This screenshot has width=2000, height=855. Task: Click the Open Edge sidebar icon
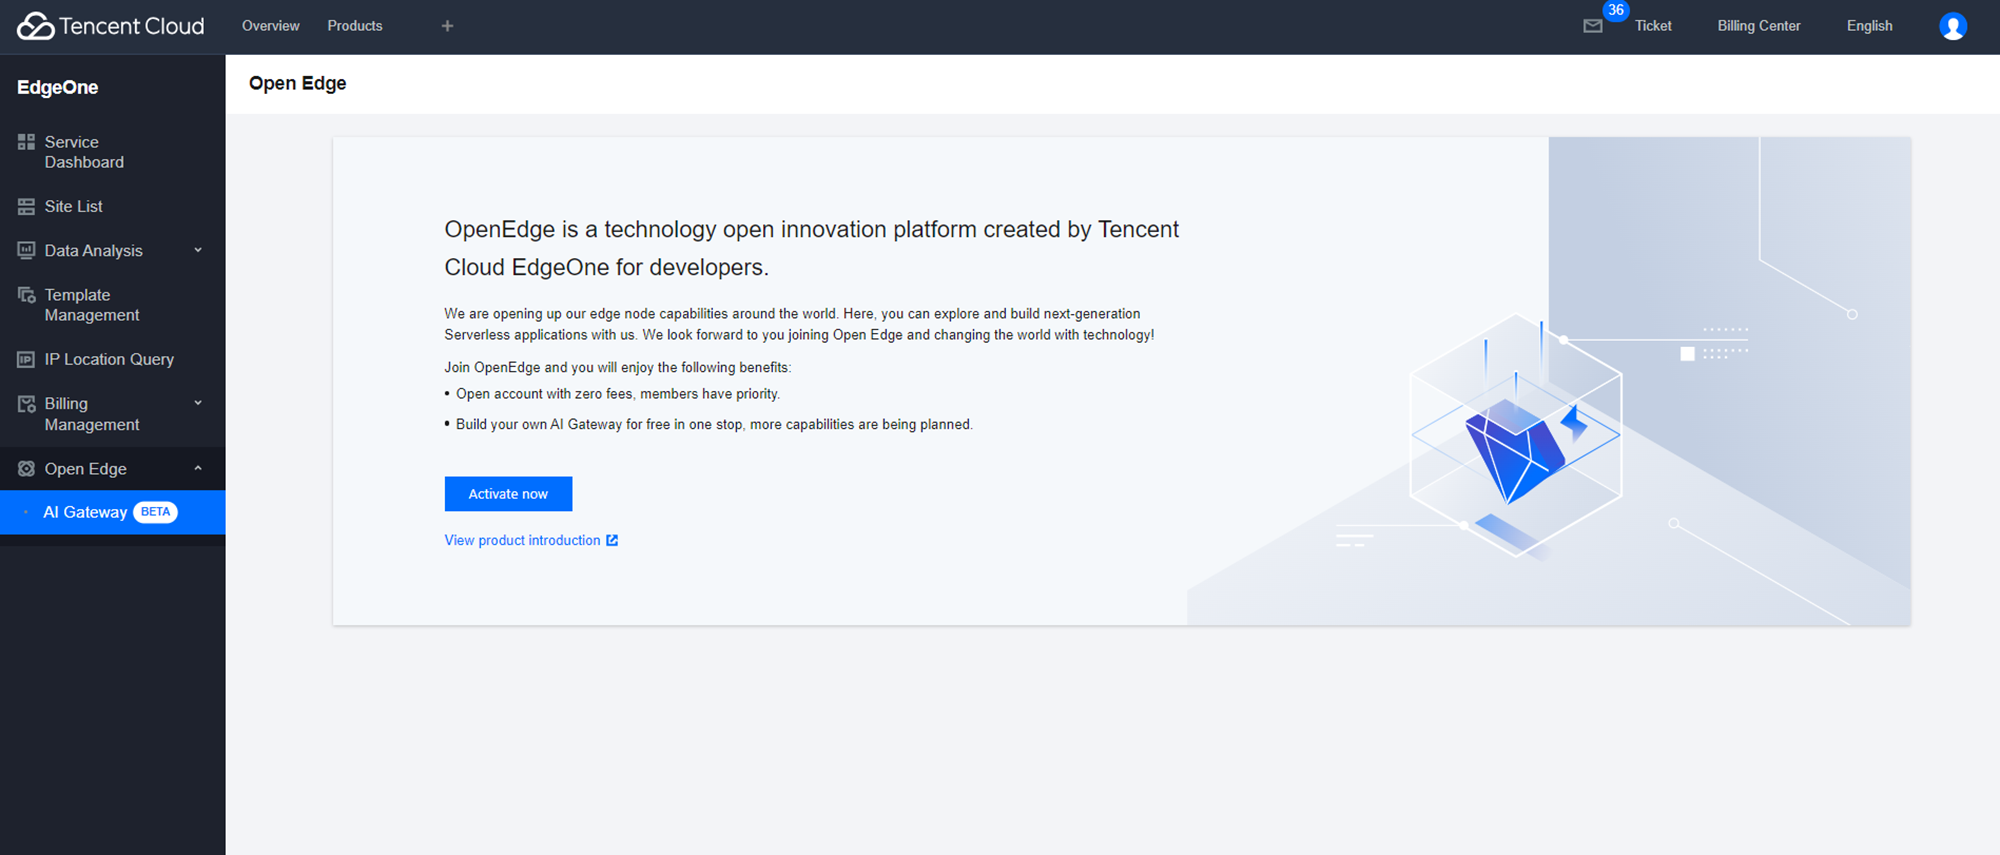pos(26,469)
